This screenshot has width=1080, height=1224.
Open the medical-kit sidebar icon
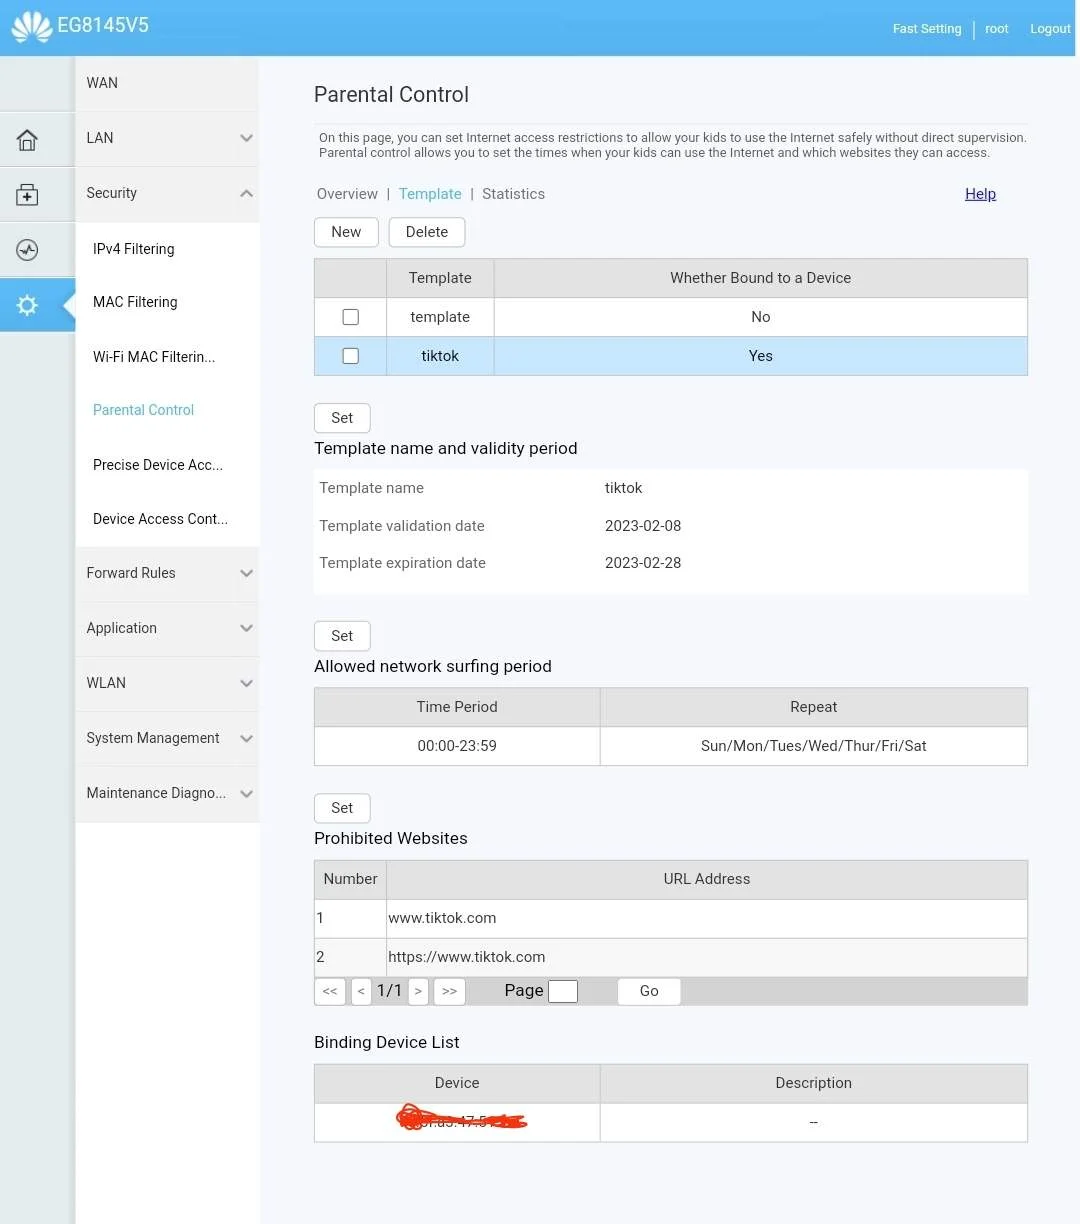click(27, 195)
